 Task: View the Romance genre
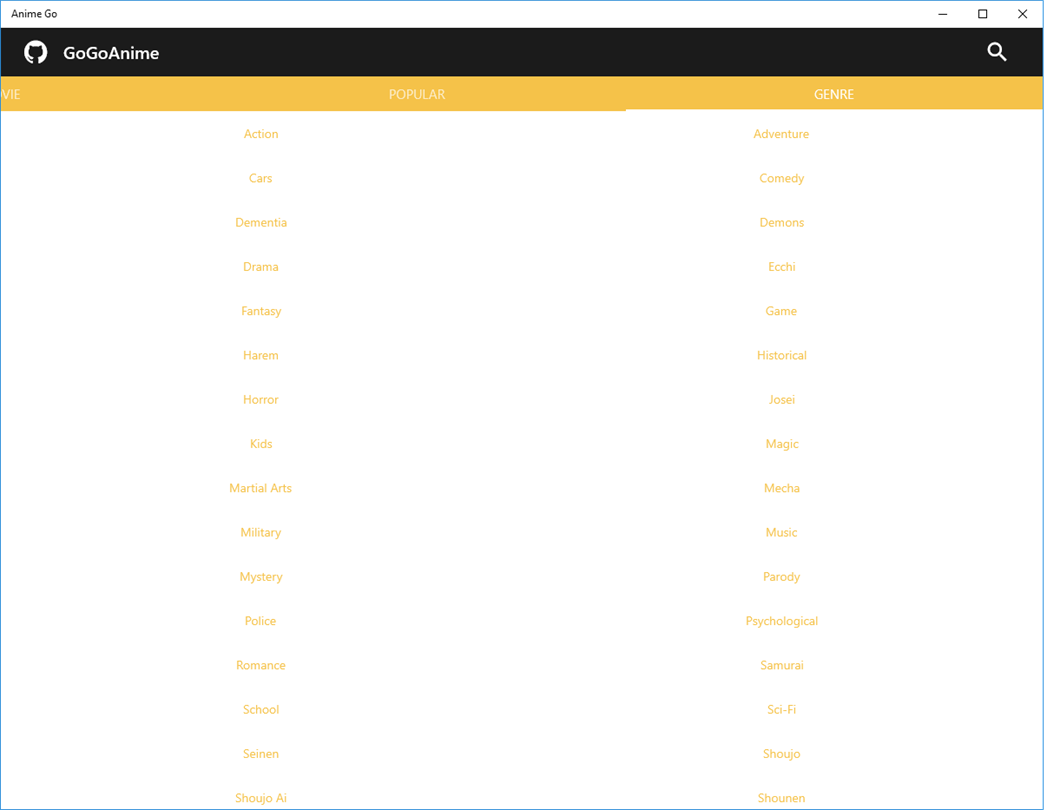click(x=260, y=665)
